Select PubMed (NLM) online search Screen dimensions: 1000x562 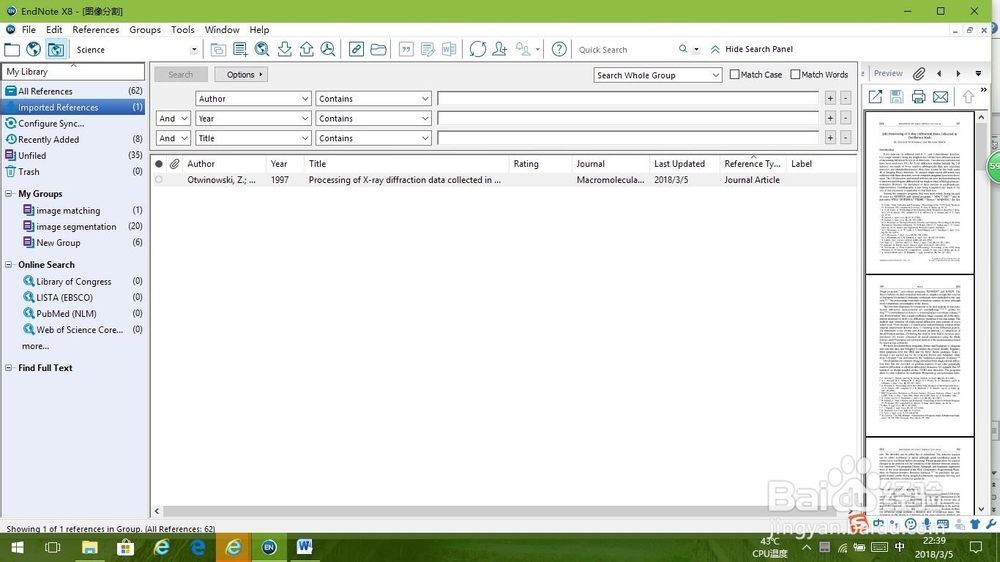(x=66, y=313)
